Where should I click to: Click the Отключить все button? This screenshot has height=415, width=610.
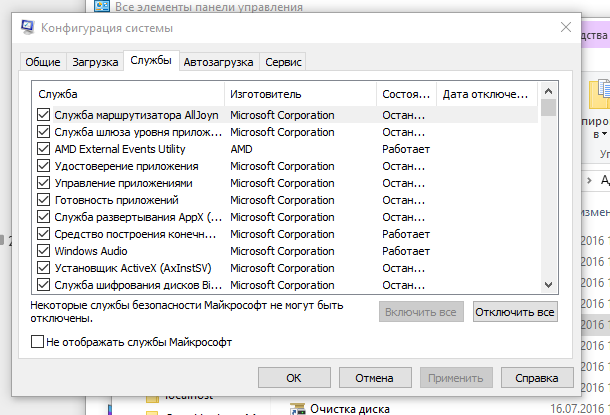click(515, 312)
